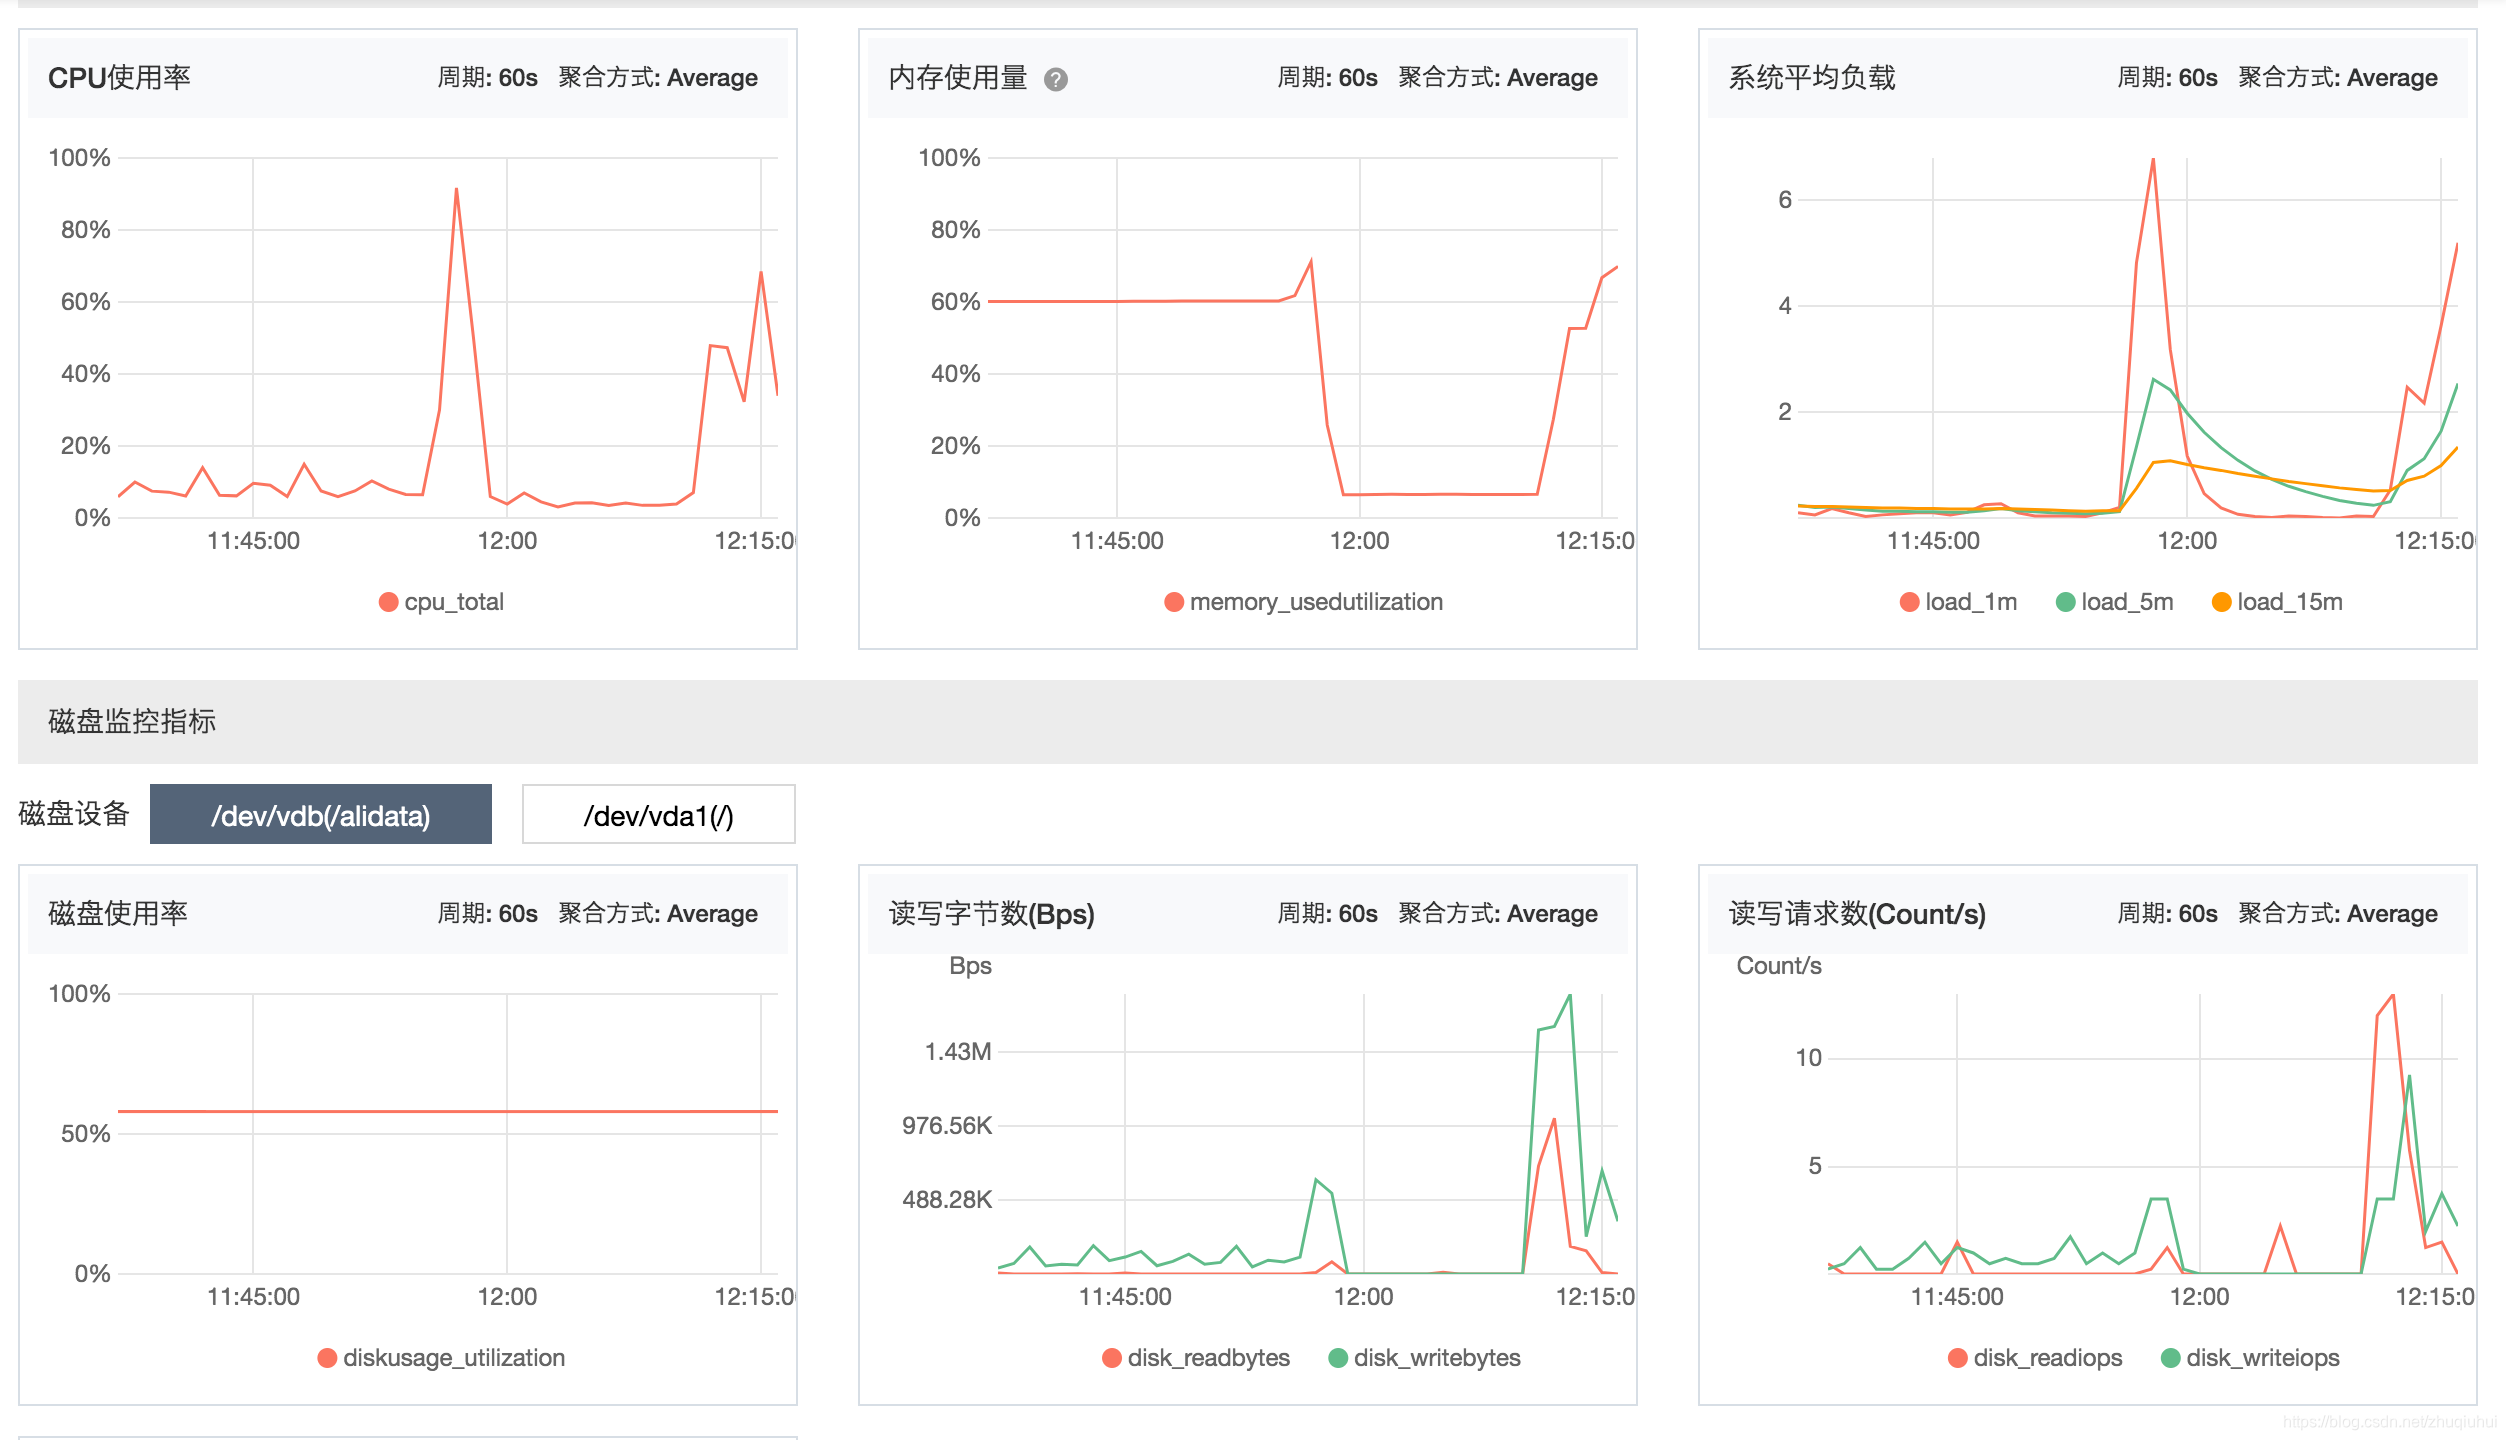
Task: Switch to the /dev/vda1(/) disk tab
Action: [x=658, y=815]
